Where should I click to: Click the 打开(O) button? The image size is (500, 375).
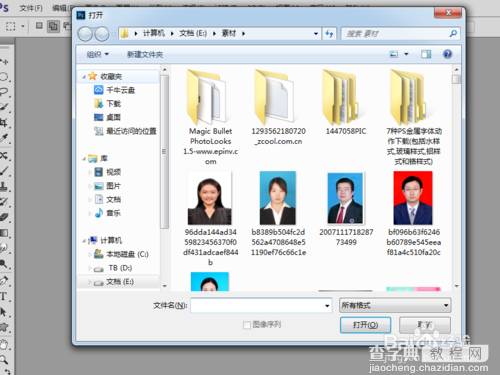click(x=365, y=325)
